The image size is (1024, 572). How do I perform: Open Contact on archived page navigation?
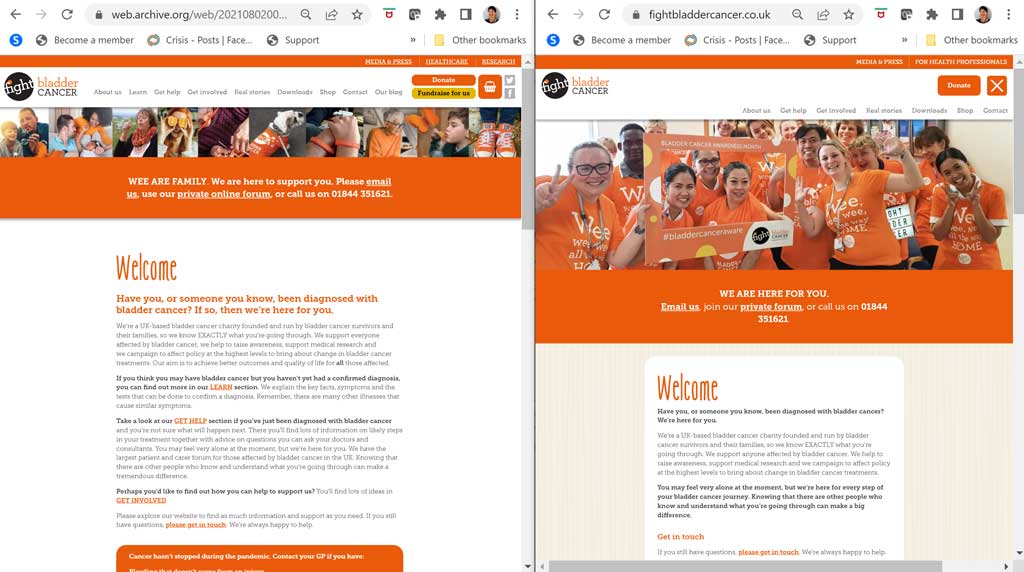pyautogui.click(x=355, y=92)
